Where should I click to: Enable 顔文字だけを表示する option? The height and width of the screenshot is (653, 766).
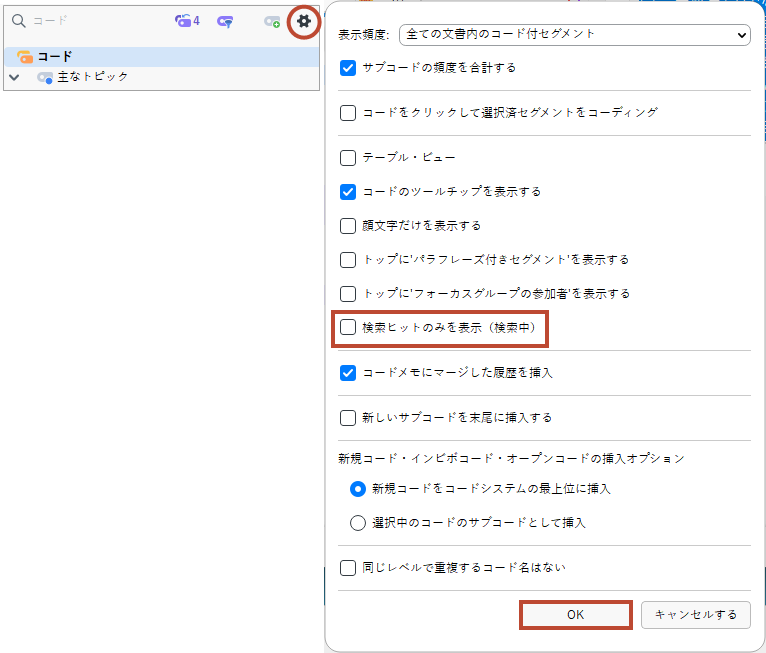pos(348,225)
